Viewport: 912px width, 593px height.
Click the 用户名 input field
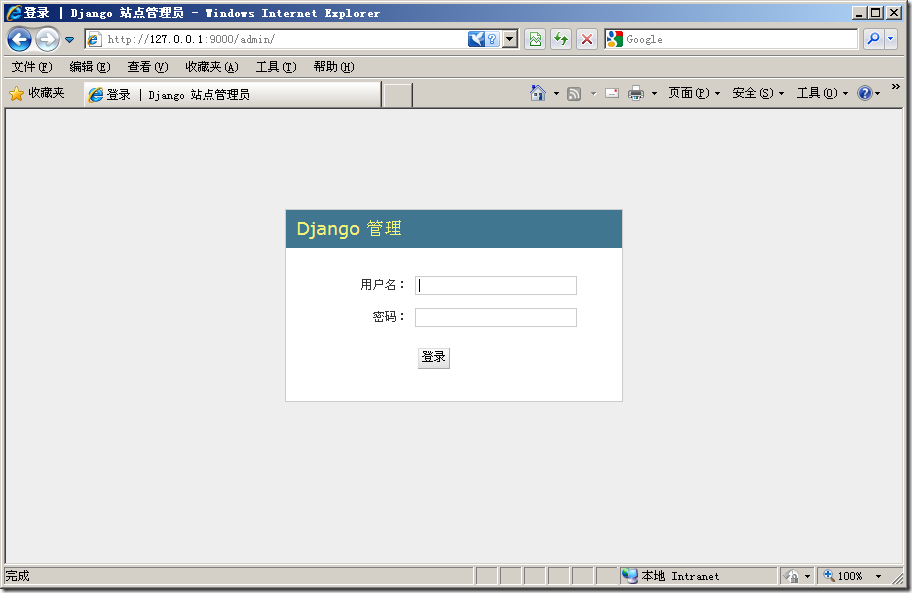click(x=495, y=285)
